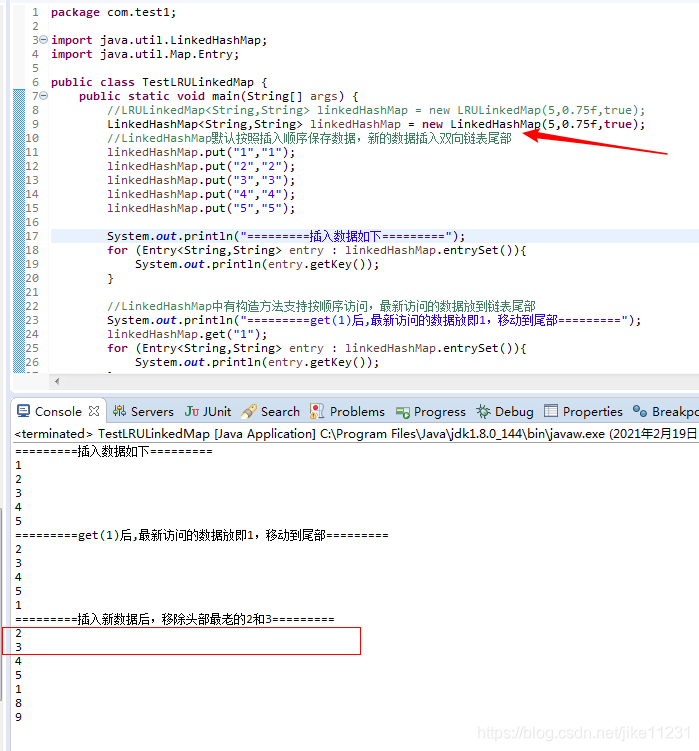Click the editor horizontal scrollbar left arrow
This screenshot has height=751, width=699.
pyautogui.click(x=57, y=381)
